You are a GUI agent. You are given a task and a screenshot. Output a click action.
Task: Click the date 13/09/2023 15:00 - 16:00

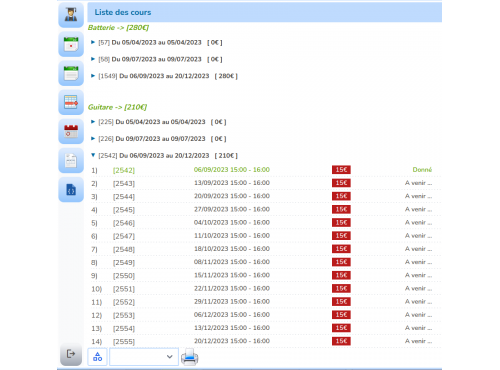click(232, 183)
